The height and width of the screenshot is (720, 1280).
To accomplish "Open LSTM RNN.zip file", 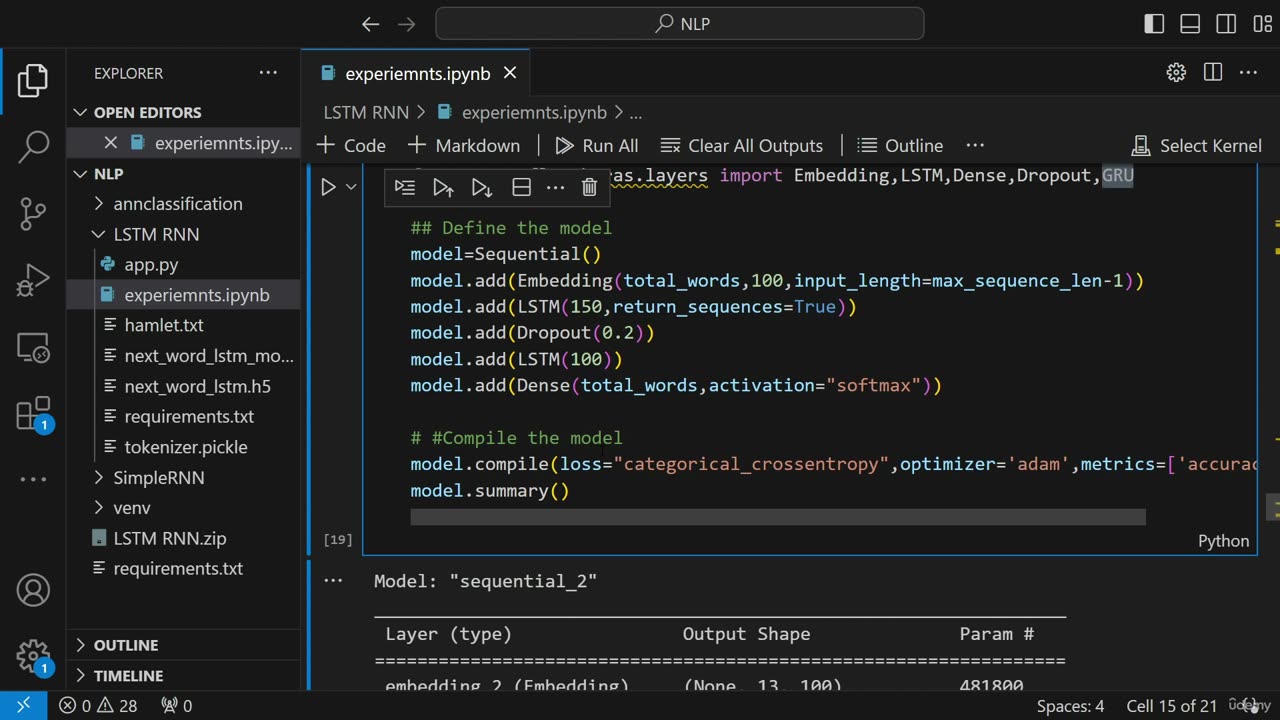I will tap(184, 538).
